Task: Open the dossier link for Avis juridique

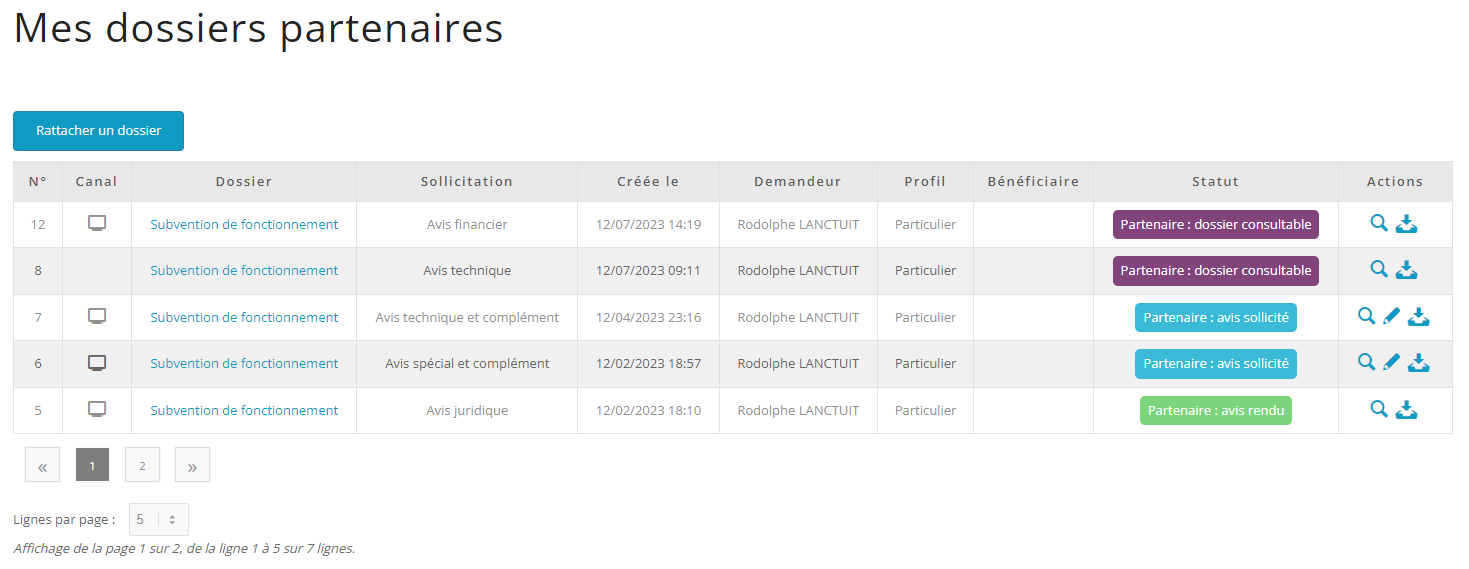Action: click(244, 411)
